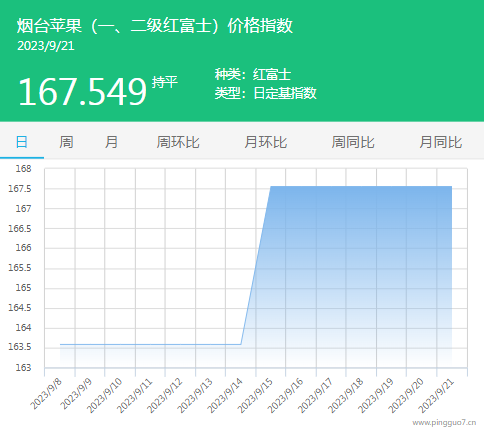Switch to 月环比 tab
Viewport: 484px width, 432px height.
(x=266, y=142)
